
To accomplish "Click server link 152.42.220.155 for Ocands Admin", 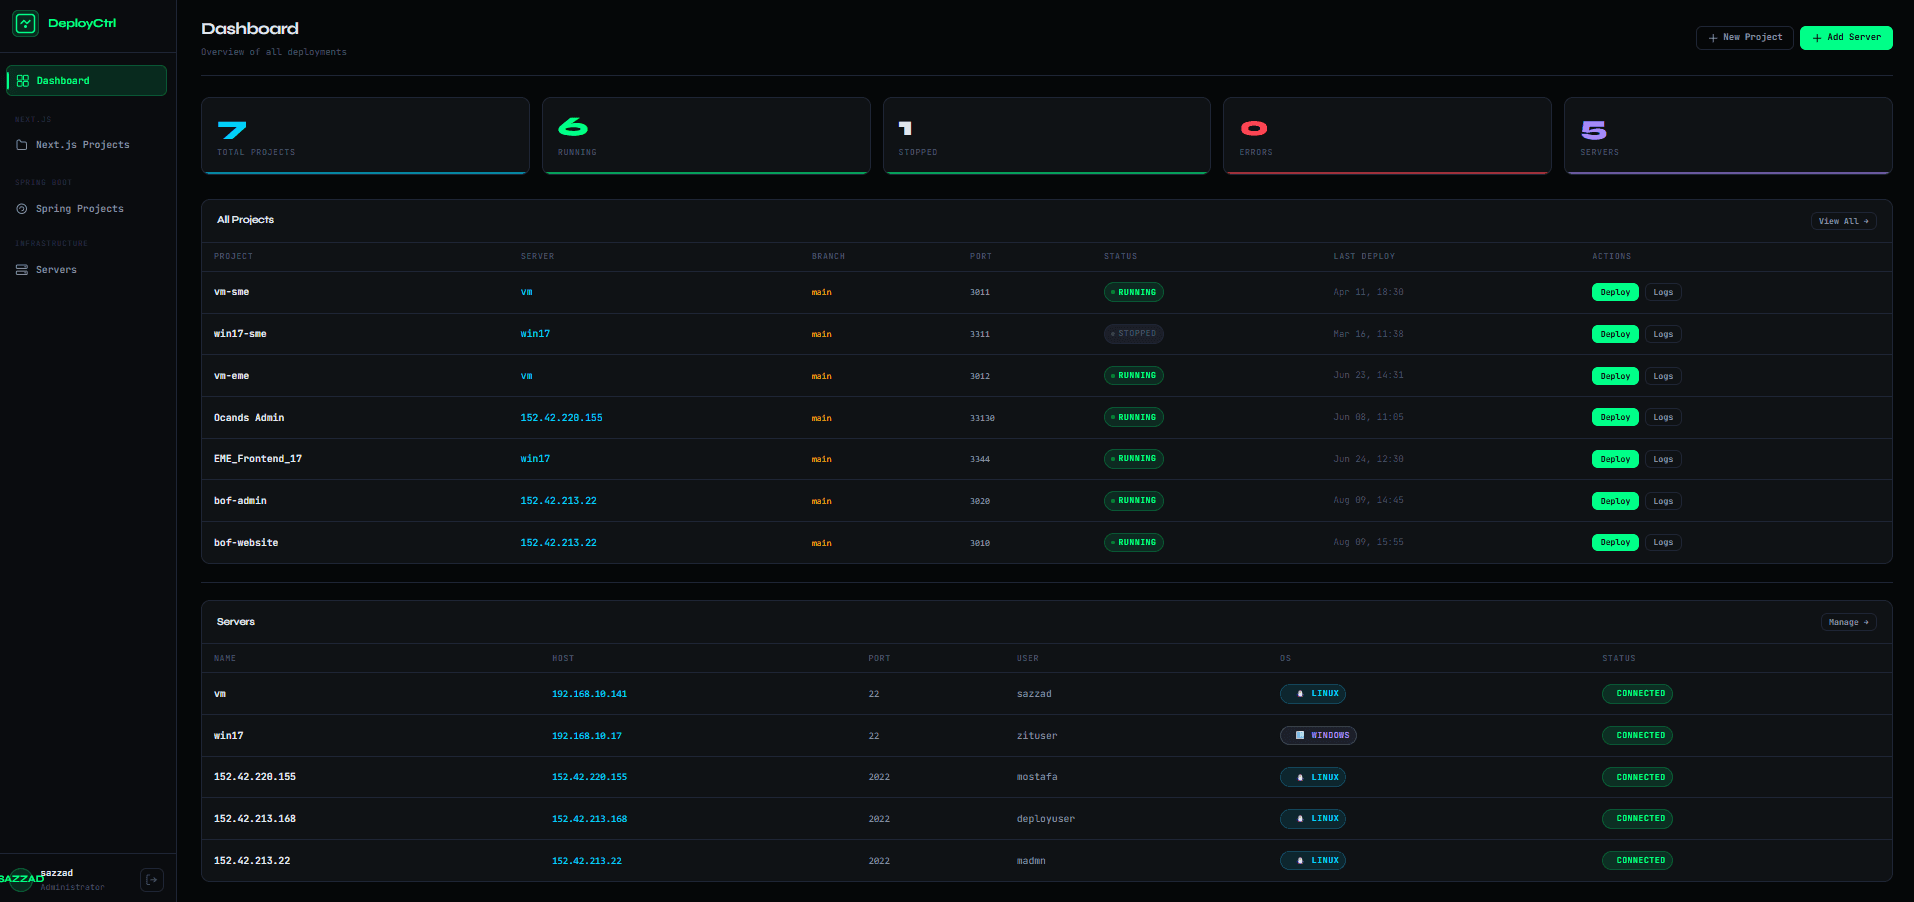I will 561,418.
